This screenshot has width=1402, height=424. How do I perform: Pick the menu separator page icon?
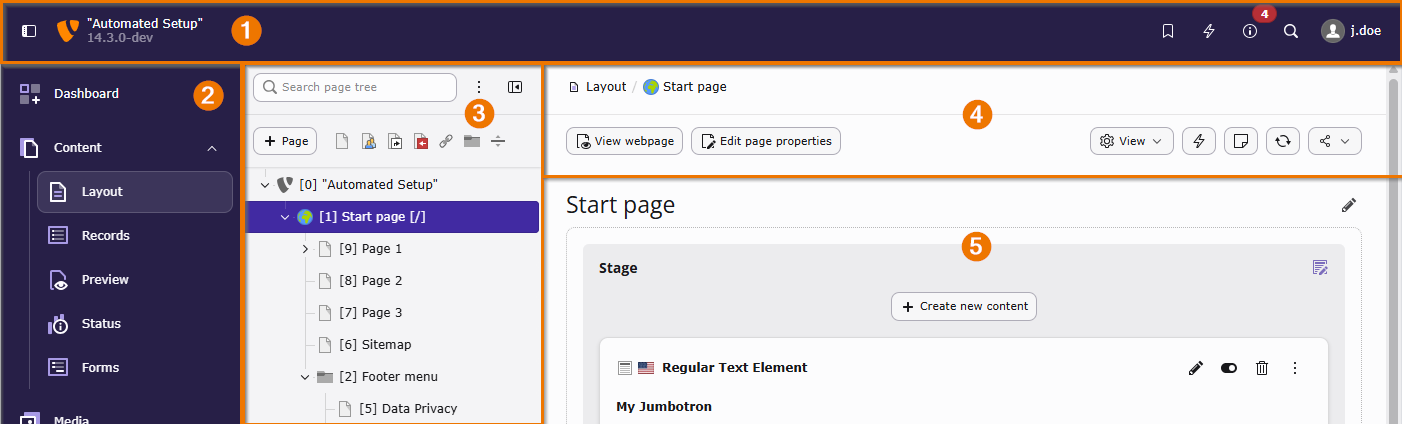498,142
